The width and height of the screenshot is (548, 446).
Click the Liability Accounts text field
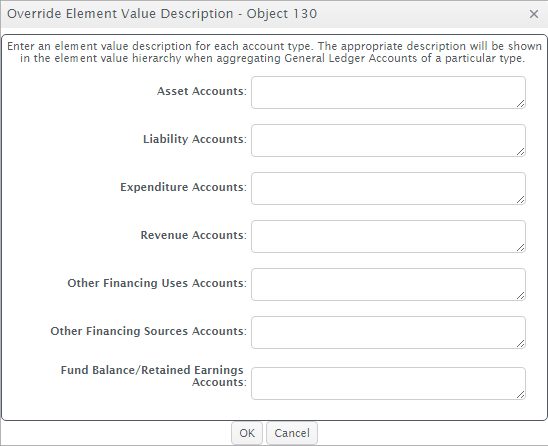click(388, 141)
